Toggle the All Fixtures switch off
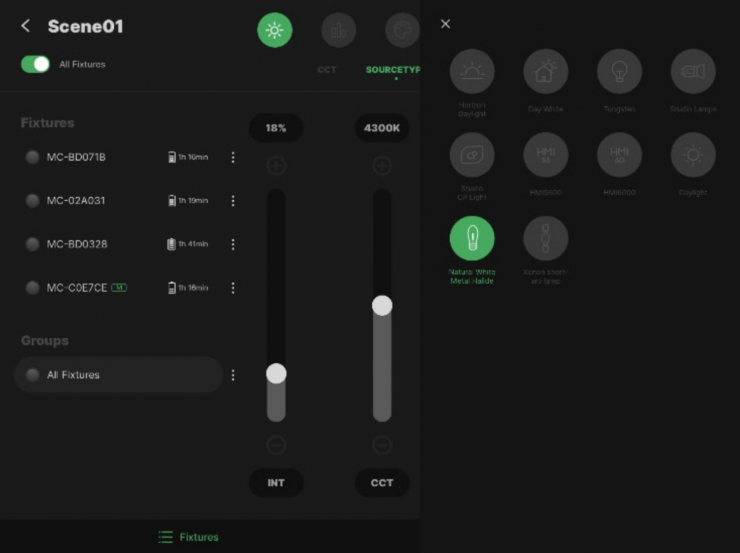 (36, 64)
